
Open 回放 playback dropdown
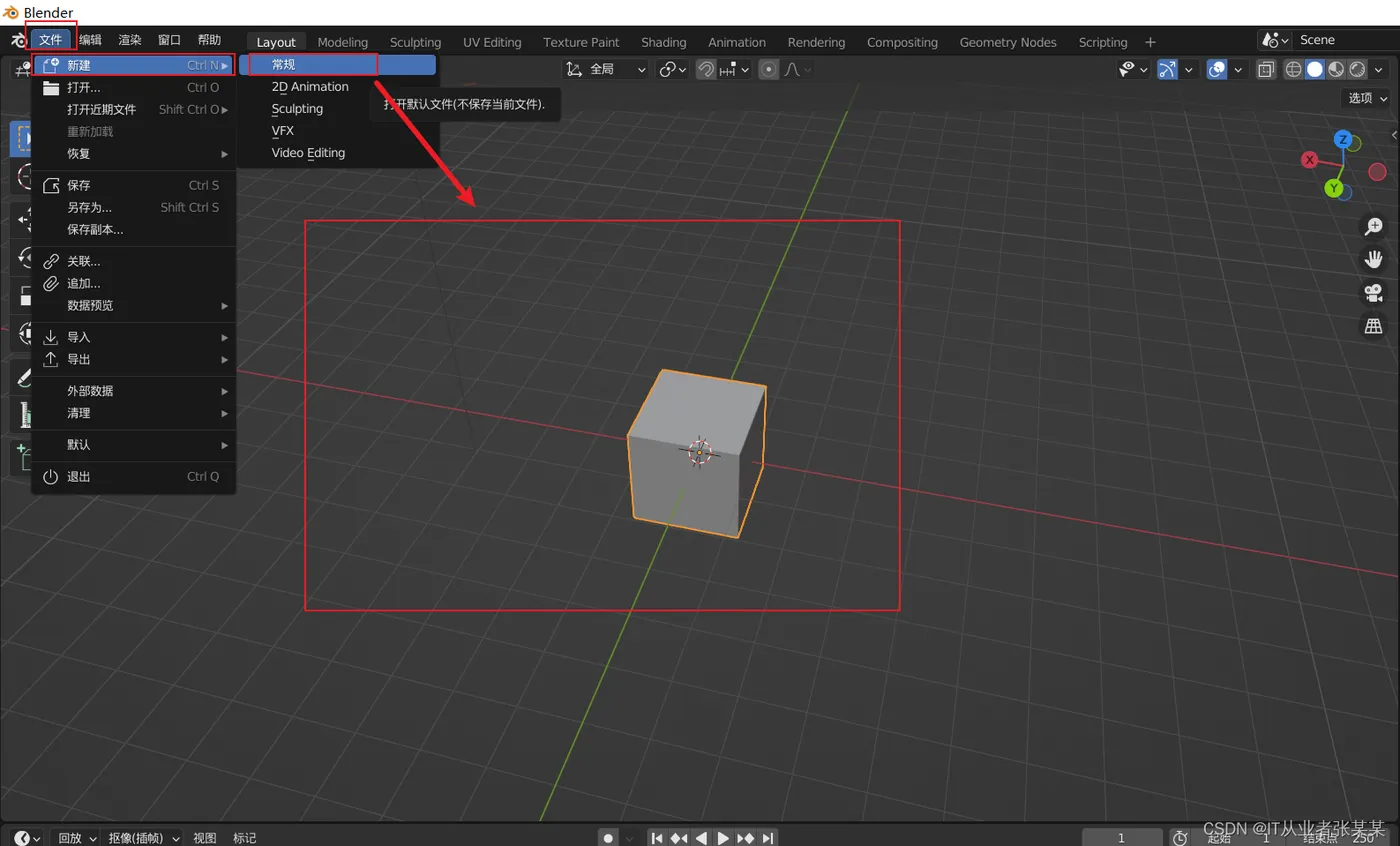tap(75, 838)
